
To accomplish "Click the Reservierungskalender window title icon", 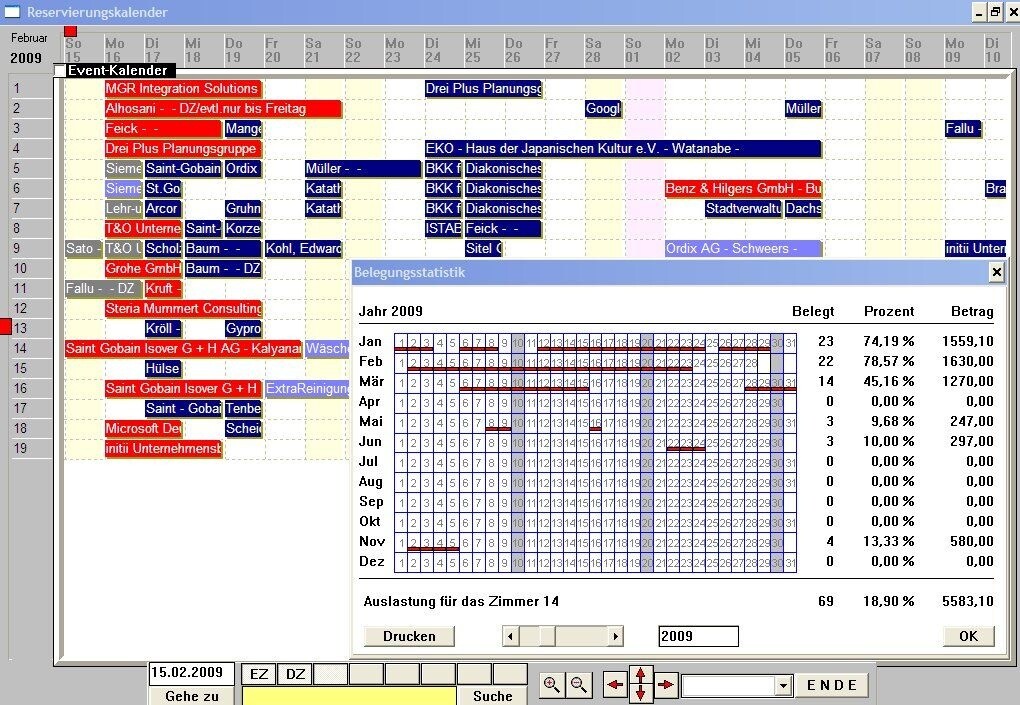I will tap(12, 12).
